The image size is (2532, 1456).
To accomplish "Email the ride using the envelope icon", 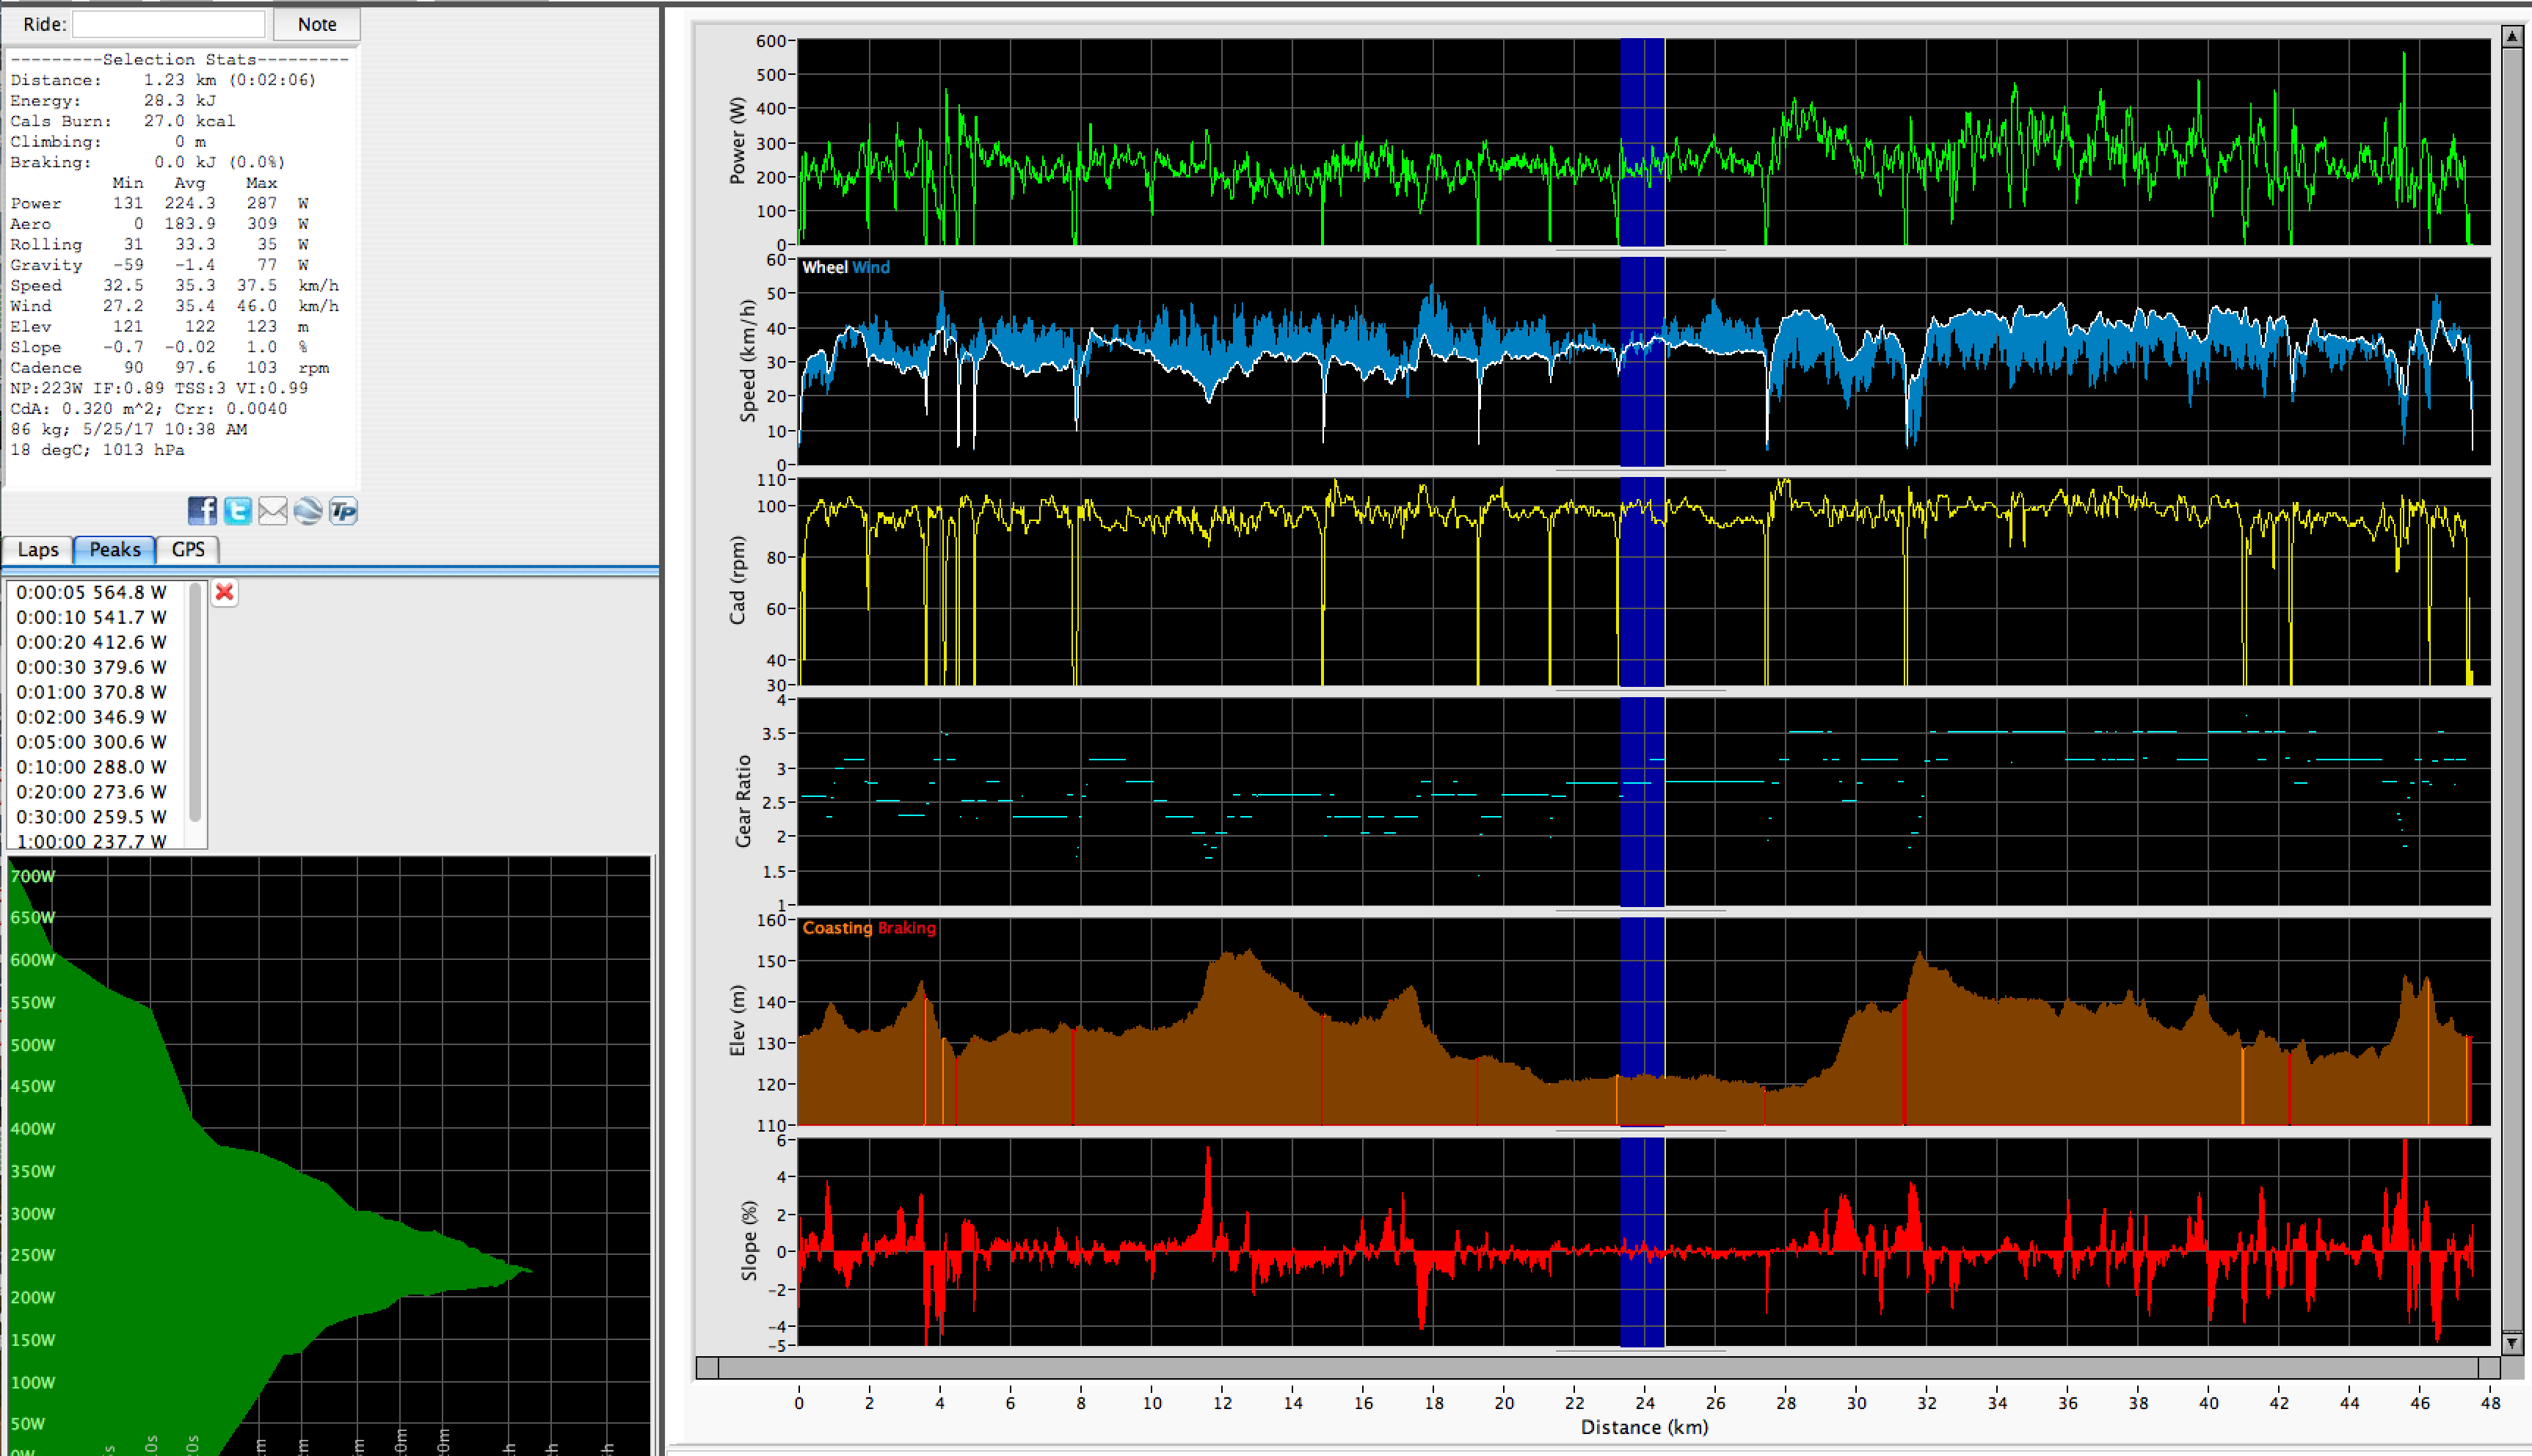I will coord(273,511).
